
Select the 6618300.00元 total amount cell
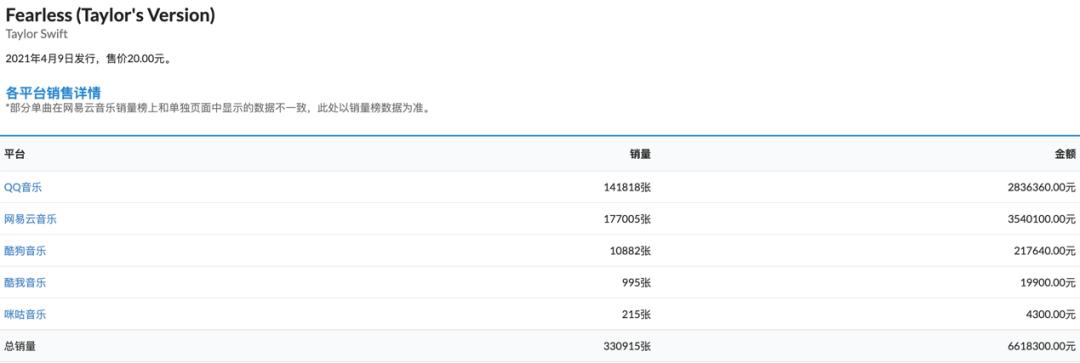pyautogui.click(x=1041, y=346)
